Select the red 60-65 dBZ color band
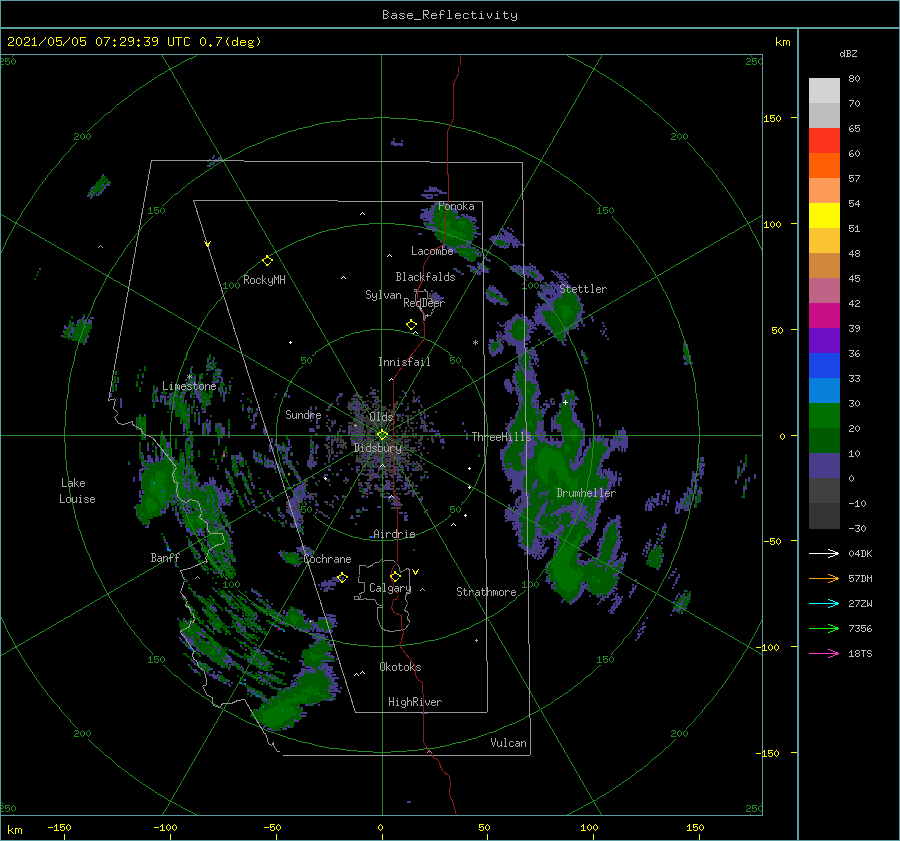 click(x=824, y=141)
